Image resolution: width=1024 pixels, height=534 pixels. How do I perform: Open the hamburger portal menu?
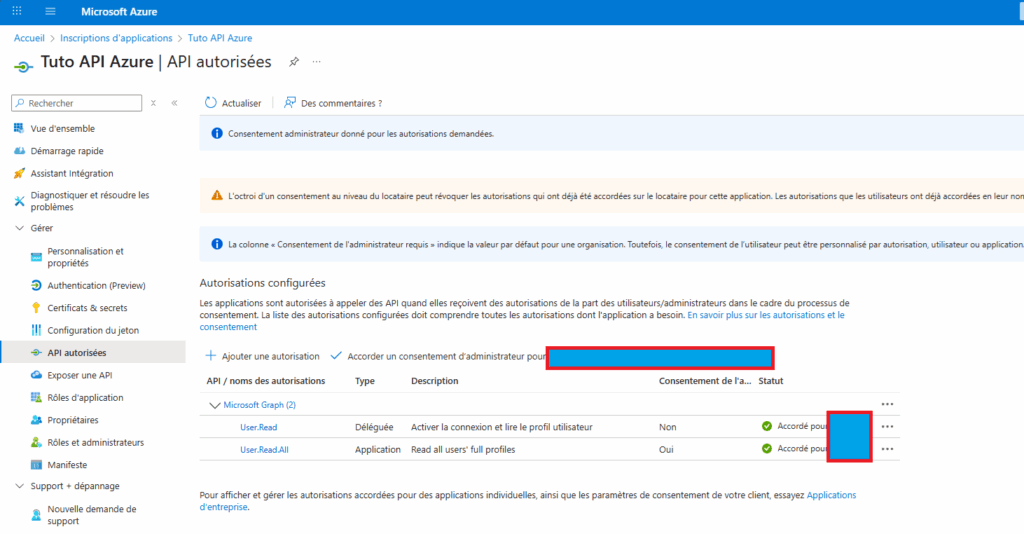pyautogui.click(x=50, y=11)
